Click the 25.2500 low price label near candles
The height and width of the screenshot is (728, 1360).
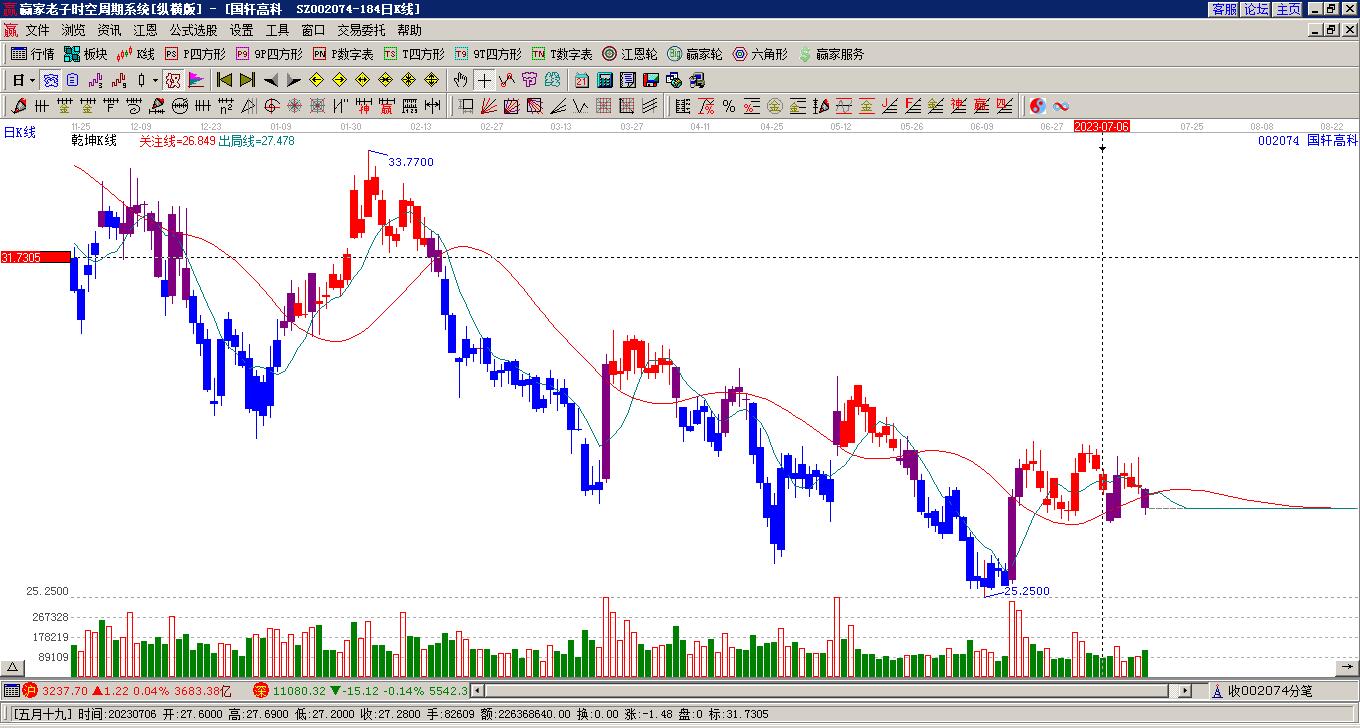point(1027,591)
